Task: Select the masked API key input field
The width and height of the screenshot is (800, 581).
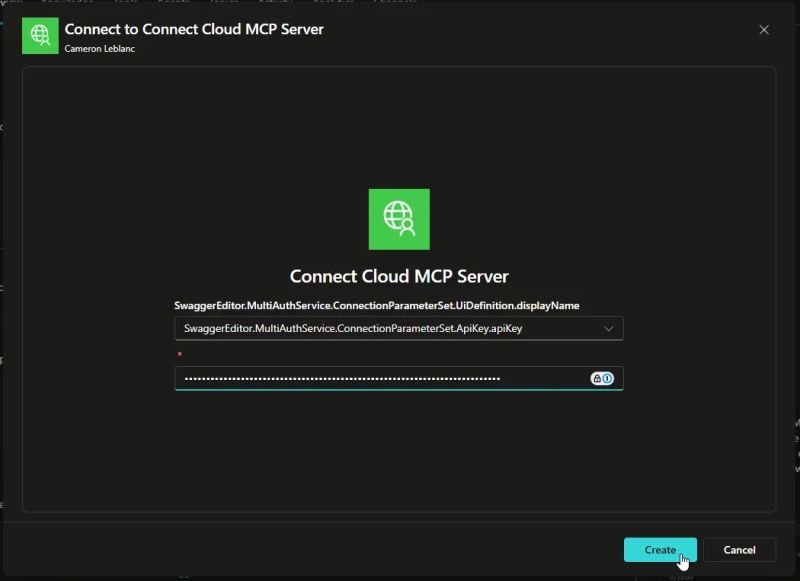Action: tap(380, 378)
